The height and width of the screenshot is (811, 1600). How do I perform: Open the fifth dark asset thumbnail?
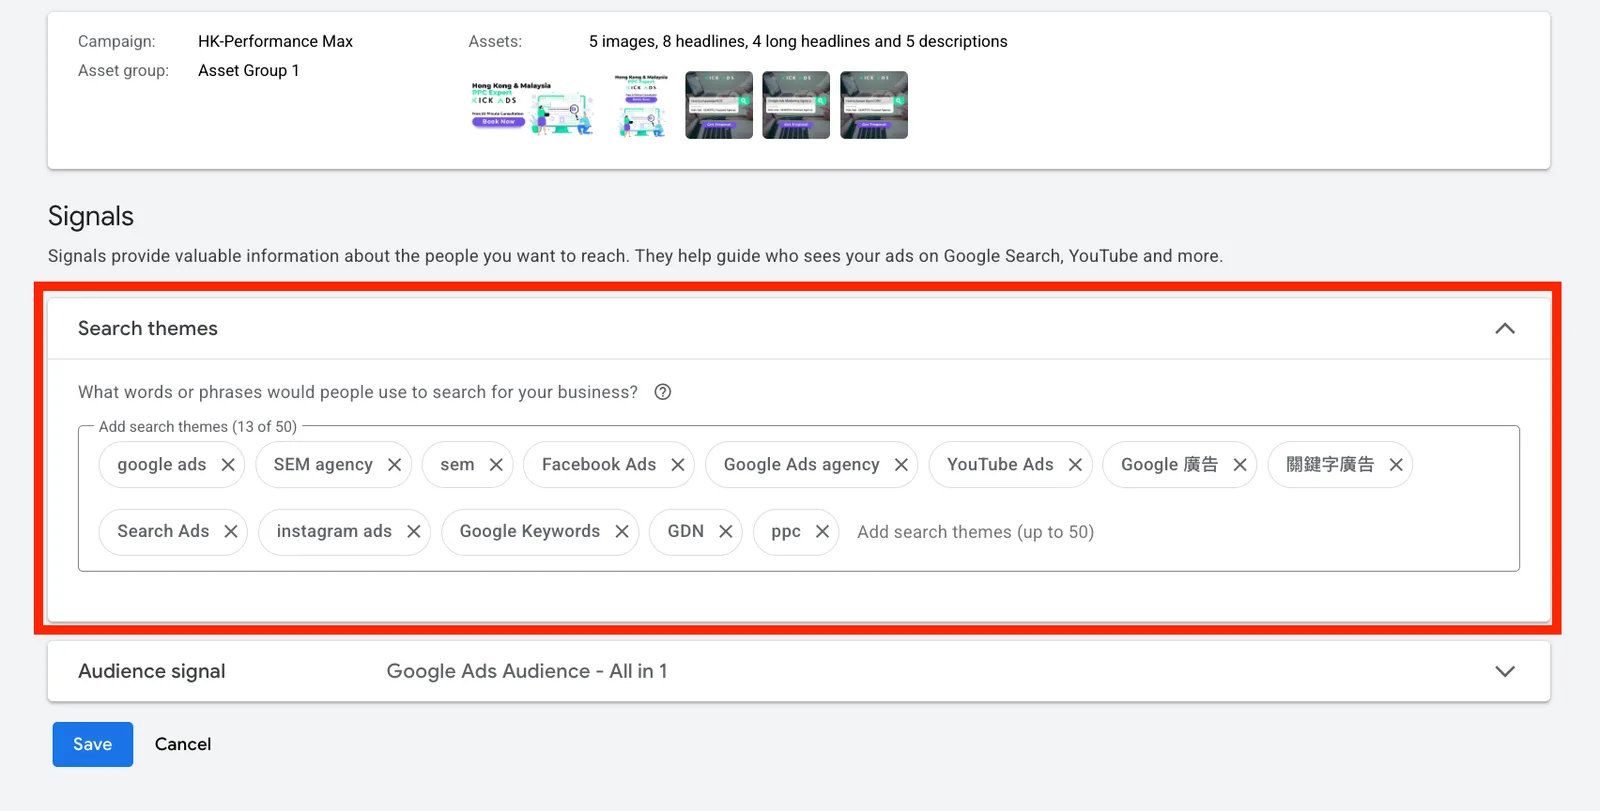pyautogui.click(x=874, y=105)
